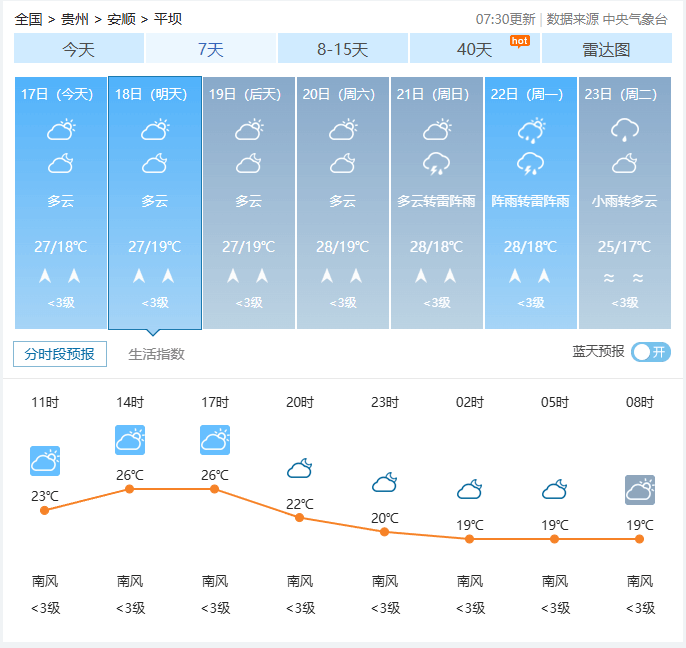Click the 20时 night cloud icon

(300, 468)
